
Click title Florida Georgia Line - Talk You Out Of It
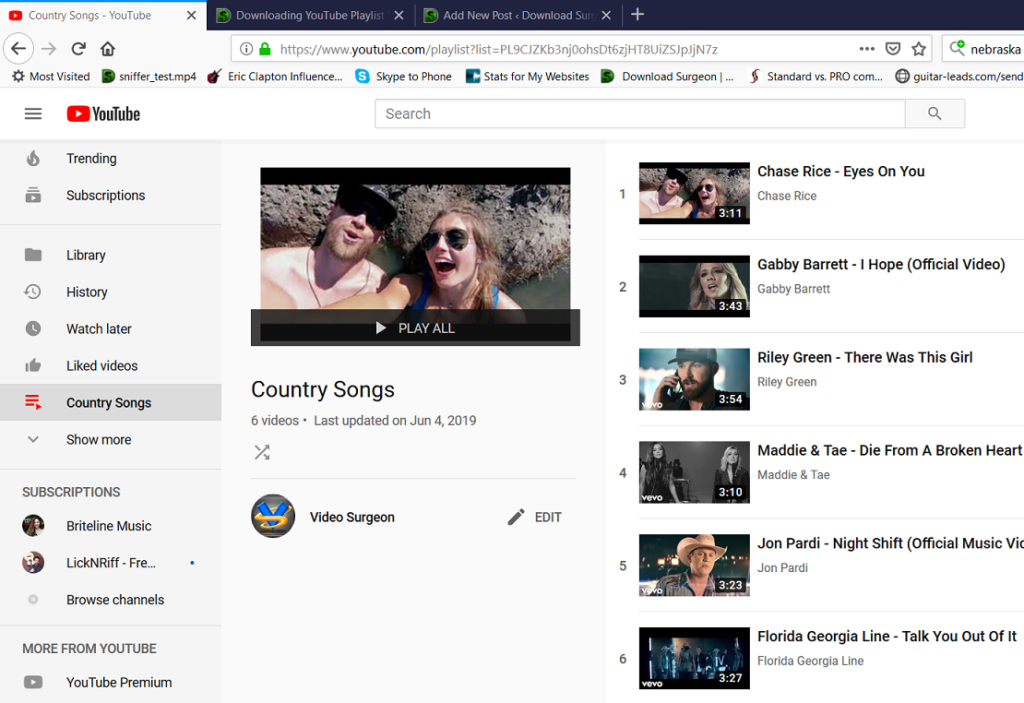coord(887,636)
